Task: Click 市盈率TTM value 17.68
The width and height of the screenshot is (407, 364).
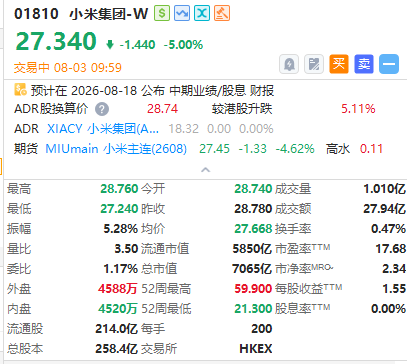Action: [391, 249]
